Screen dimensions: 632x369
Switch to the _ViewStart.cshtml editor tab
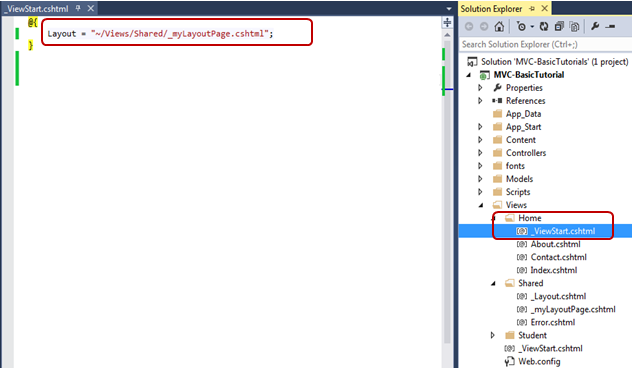(37, 8)
